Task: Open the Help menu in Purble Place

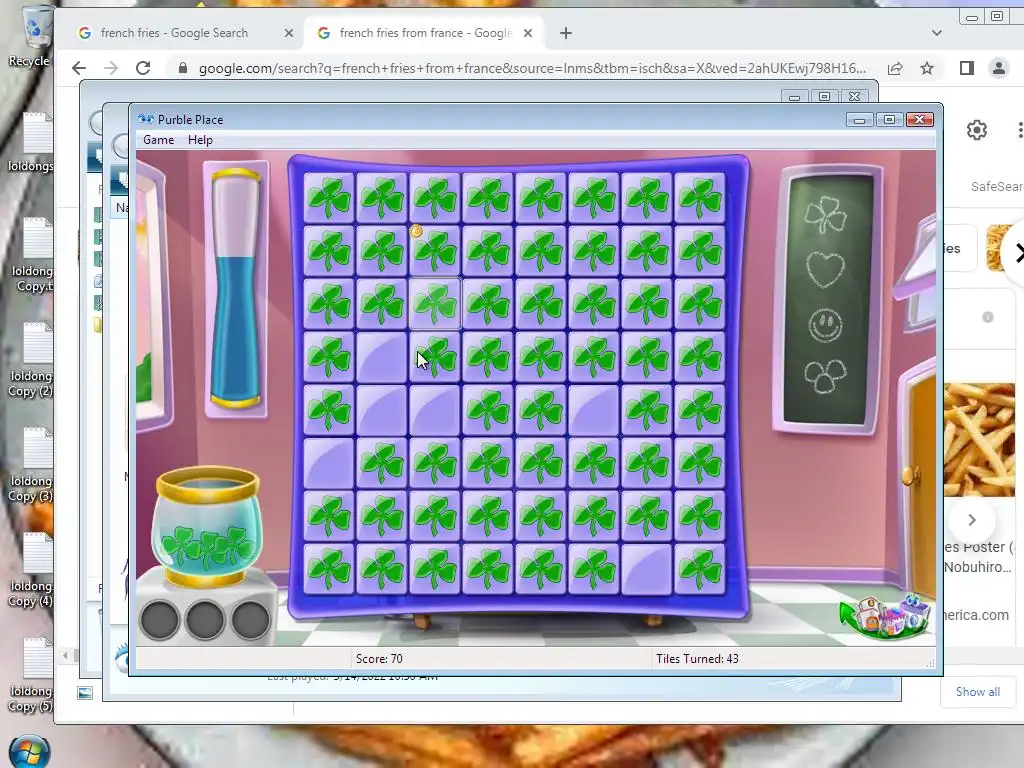Action: [x=200, y=140]
